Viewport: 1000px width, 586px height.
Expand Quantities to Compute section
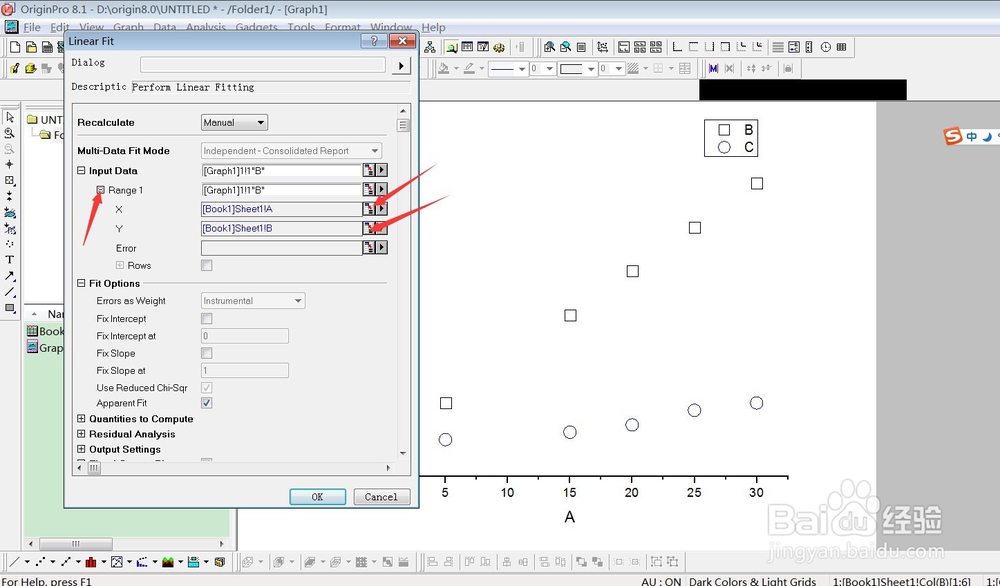click(81, 419)
